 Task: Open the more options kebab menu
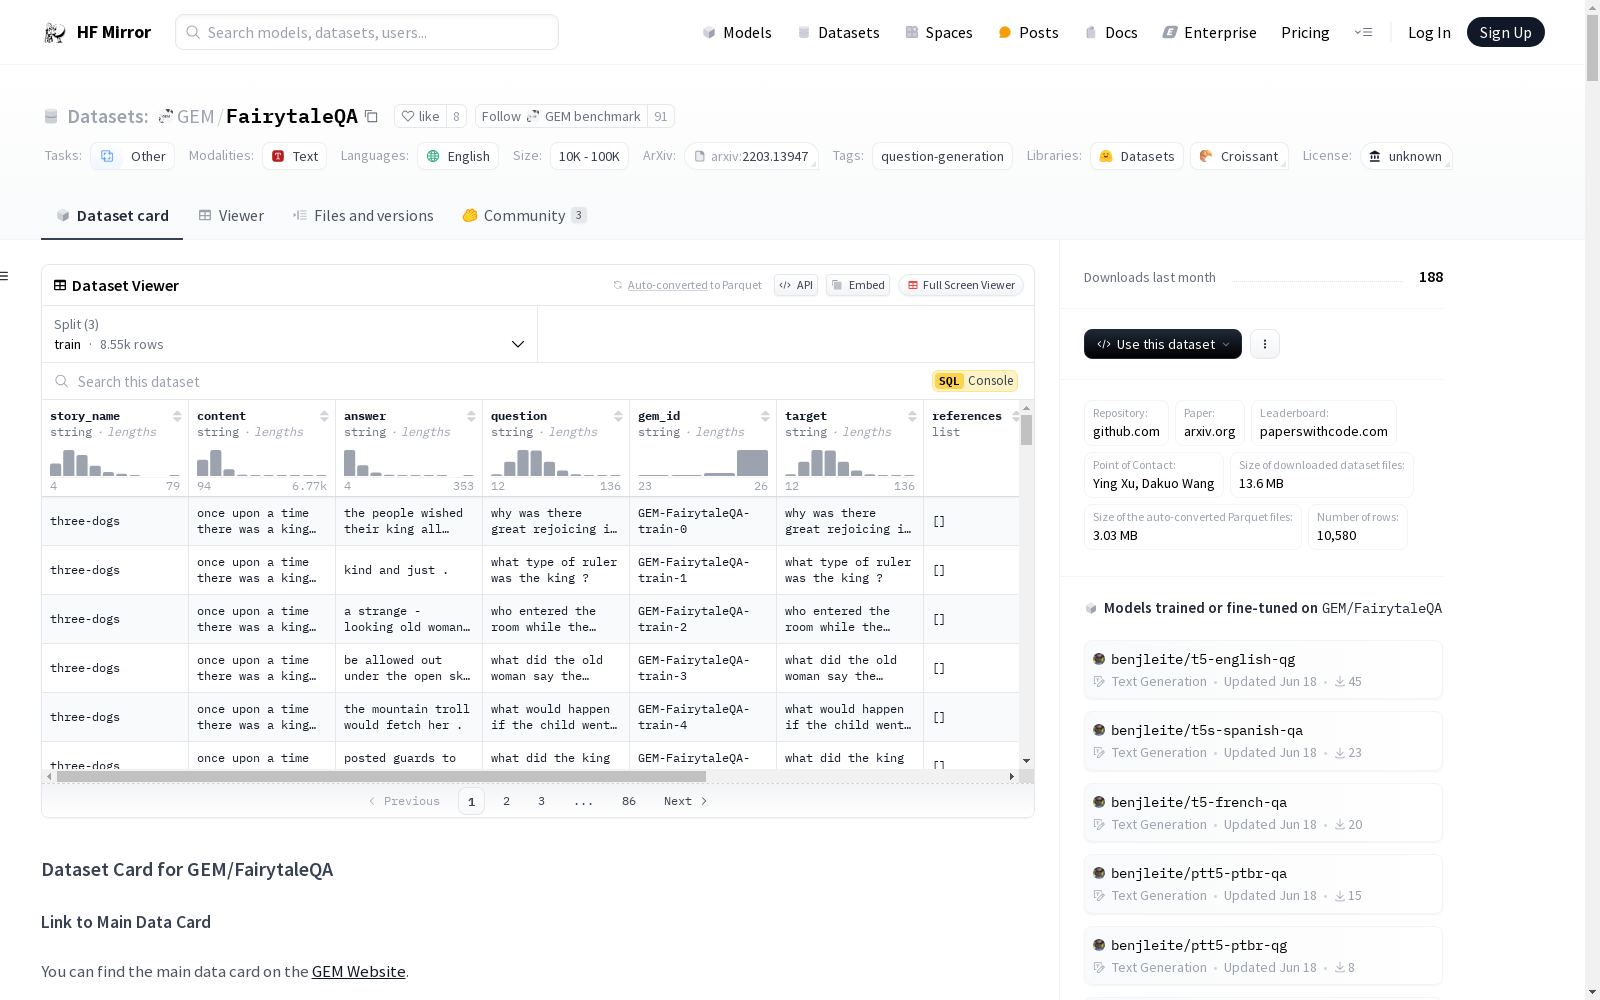pos(1265,344)
